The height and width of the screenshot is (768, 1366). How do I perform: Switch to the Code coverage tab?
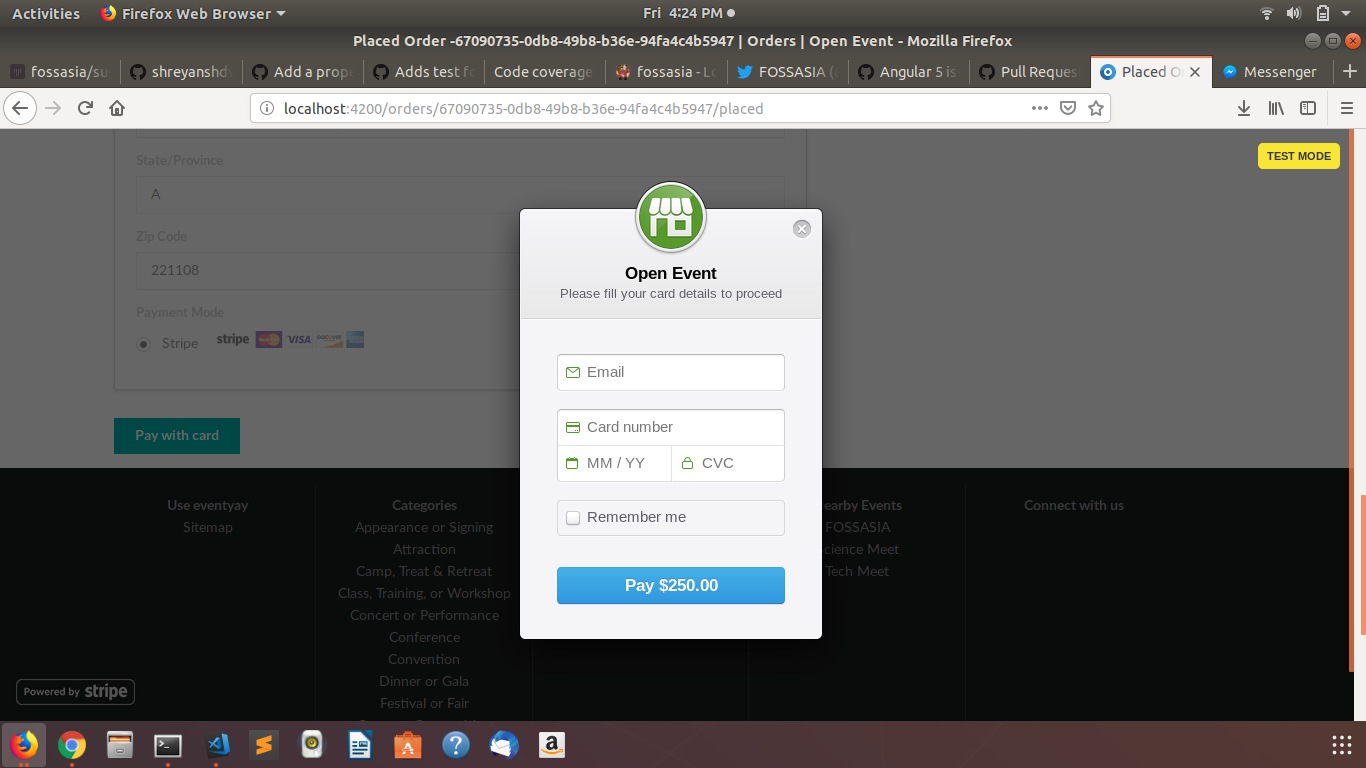point(544,72)
